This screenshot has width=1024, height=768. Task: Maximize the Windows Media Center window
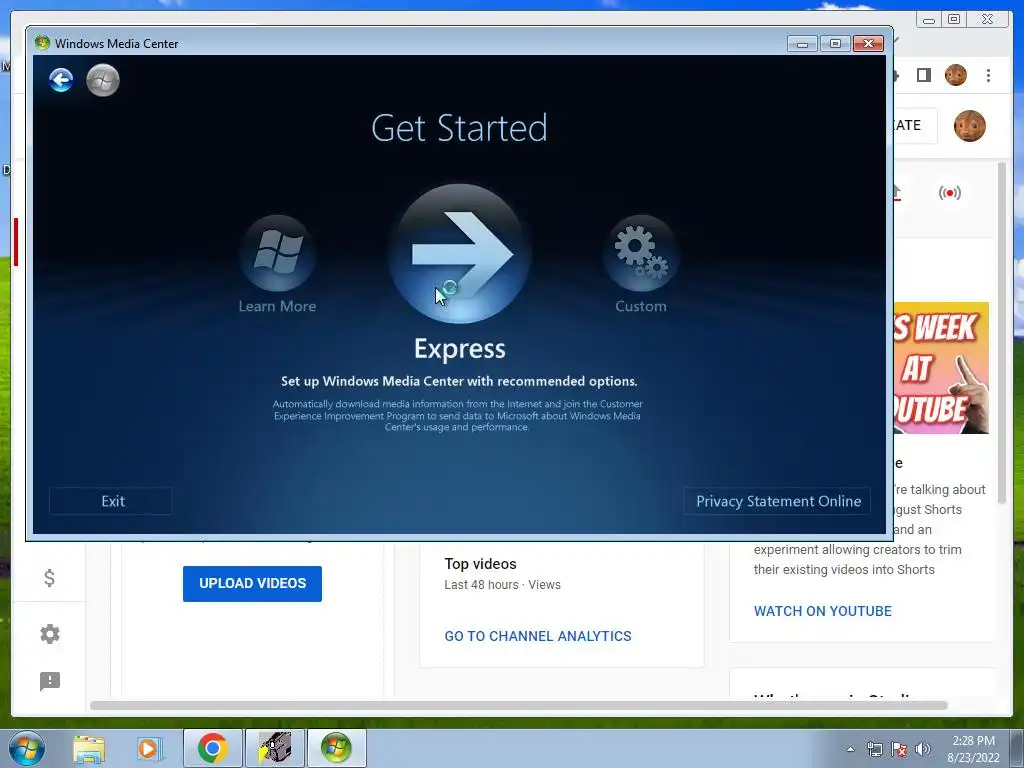pyautogui.click(x=835, y=44)
